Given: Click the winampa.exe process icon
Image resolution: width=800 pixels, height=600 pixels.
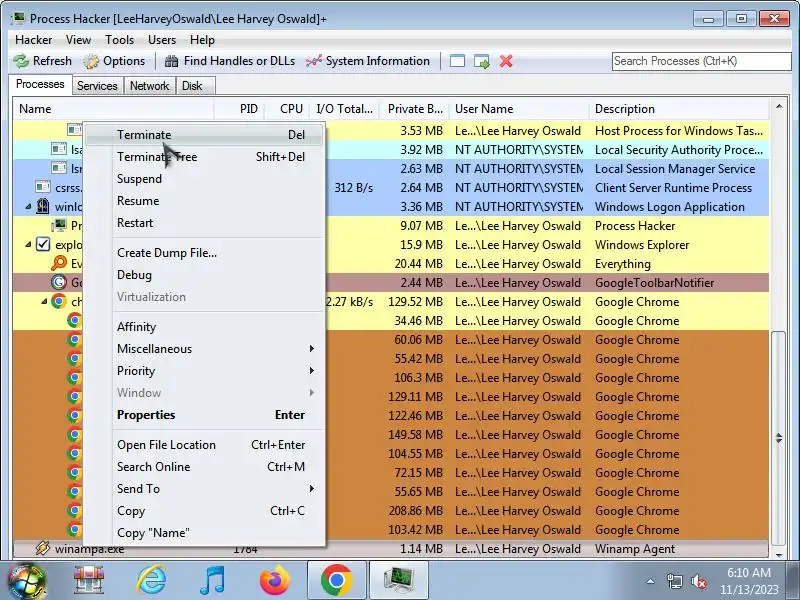Looking at the screenshot, I should tap(43, 548).
